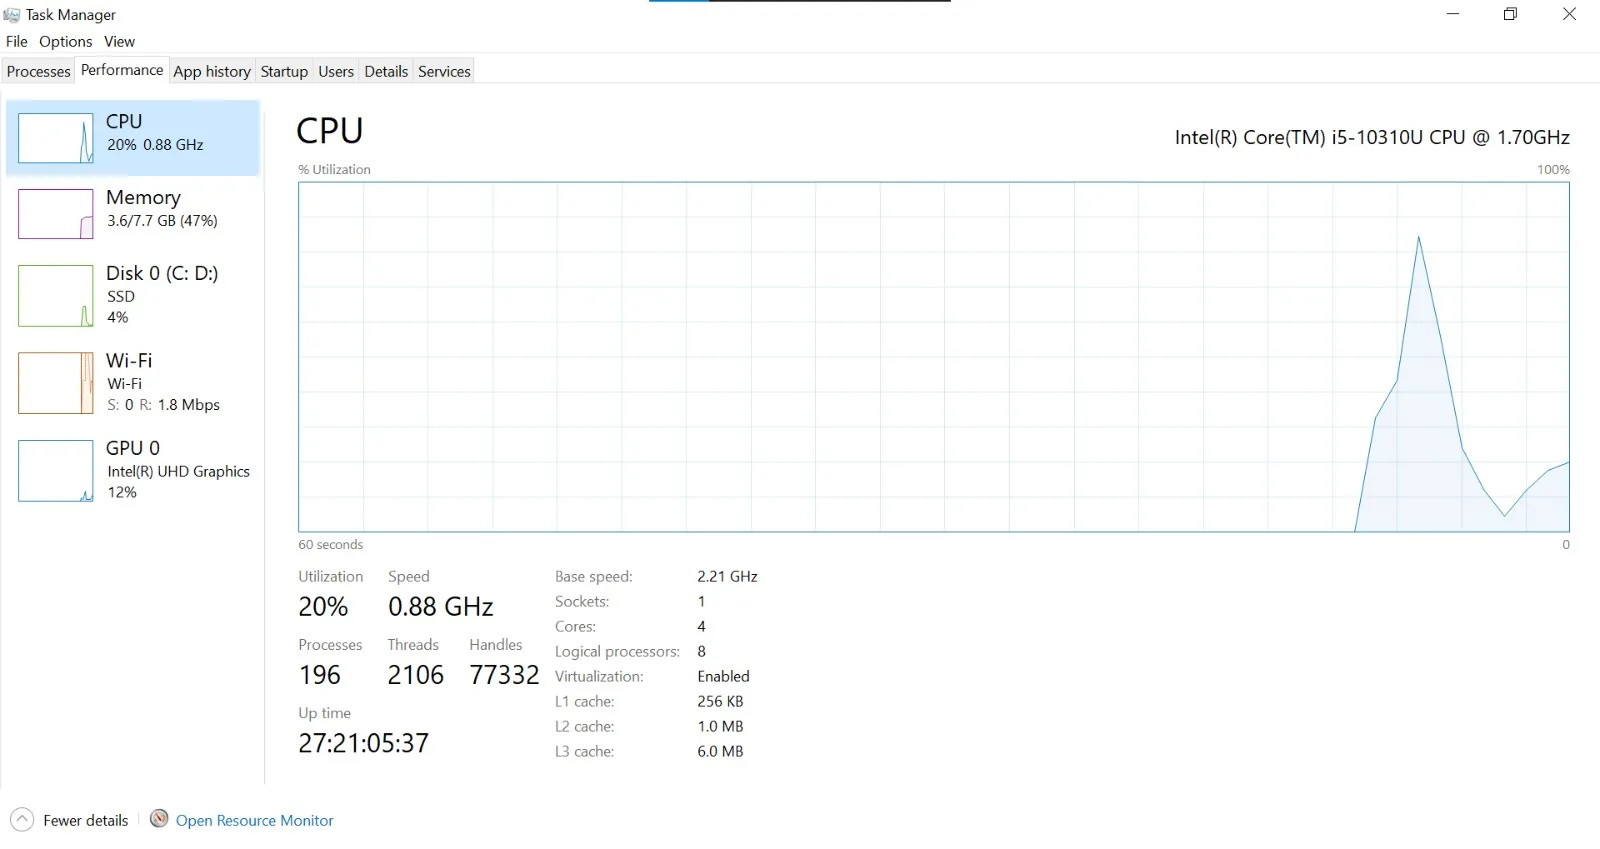Click the '196' processes count
The image size is (1600, 849).
coord(320,675)
